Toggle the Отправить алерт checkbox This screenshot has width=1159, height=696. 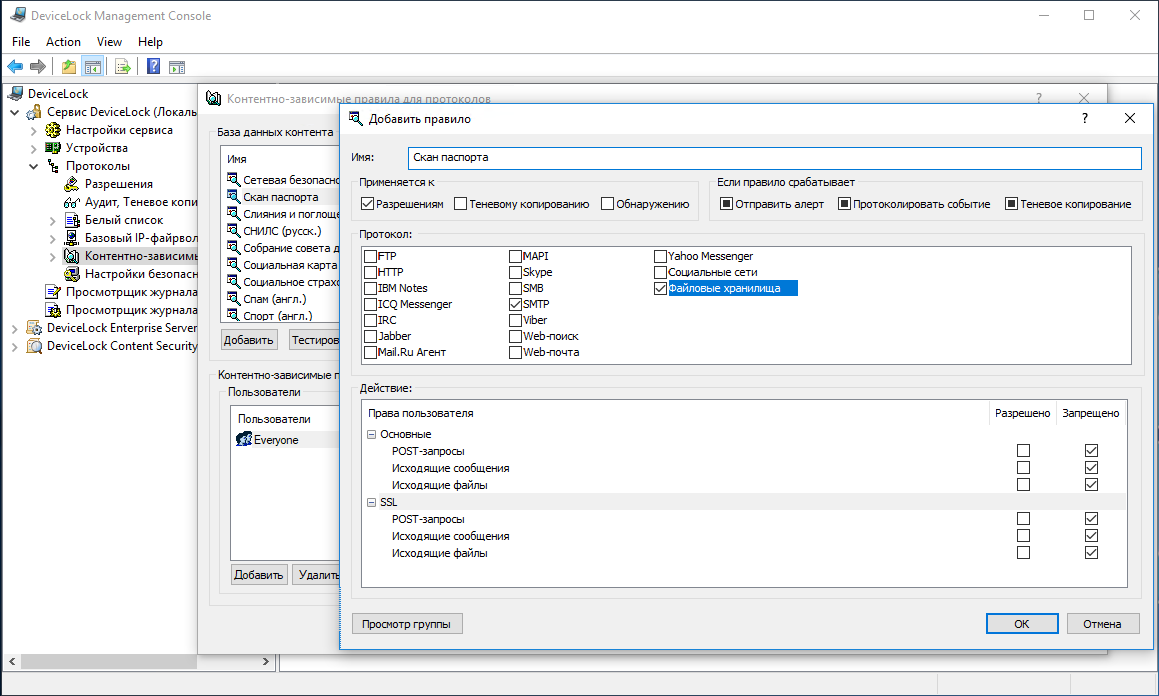727,204
